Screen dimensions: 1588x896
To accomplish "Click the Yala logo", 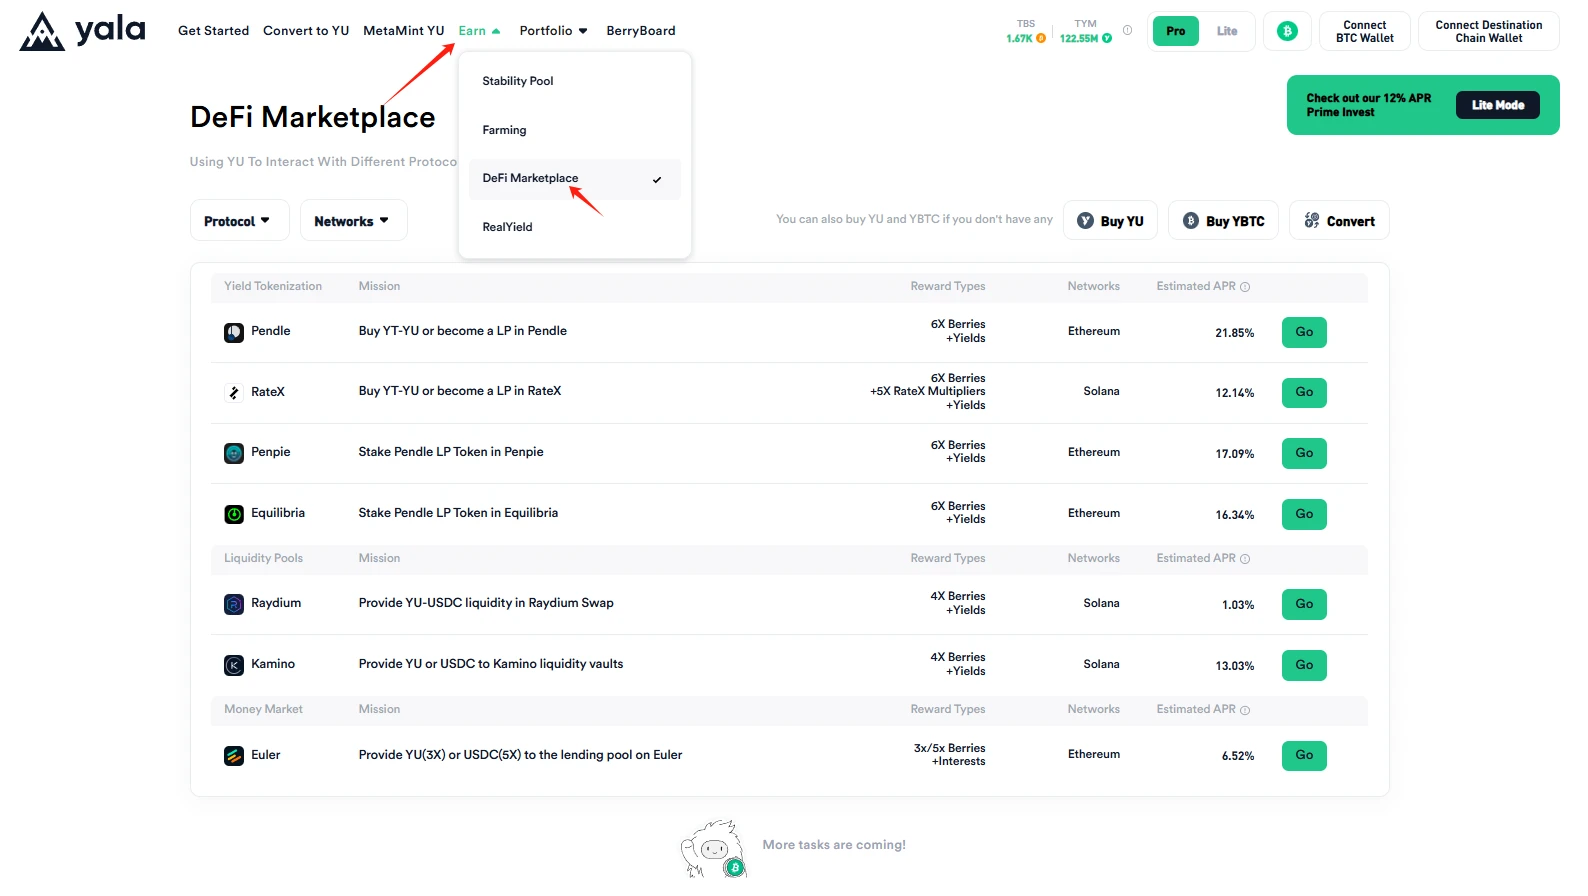I will (82, 31).
